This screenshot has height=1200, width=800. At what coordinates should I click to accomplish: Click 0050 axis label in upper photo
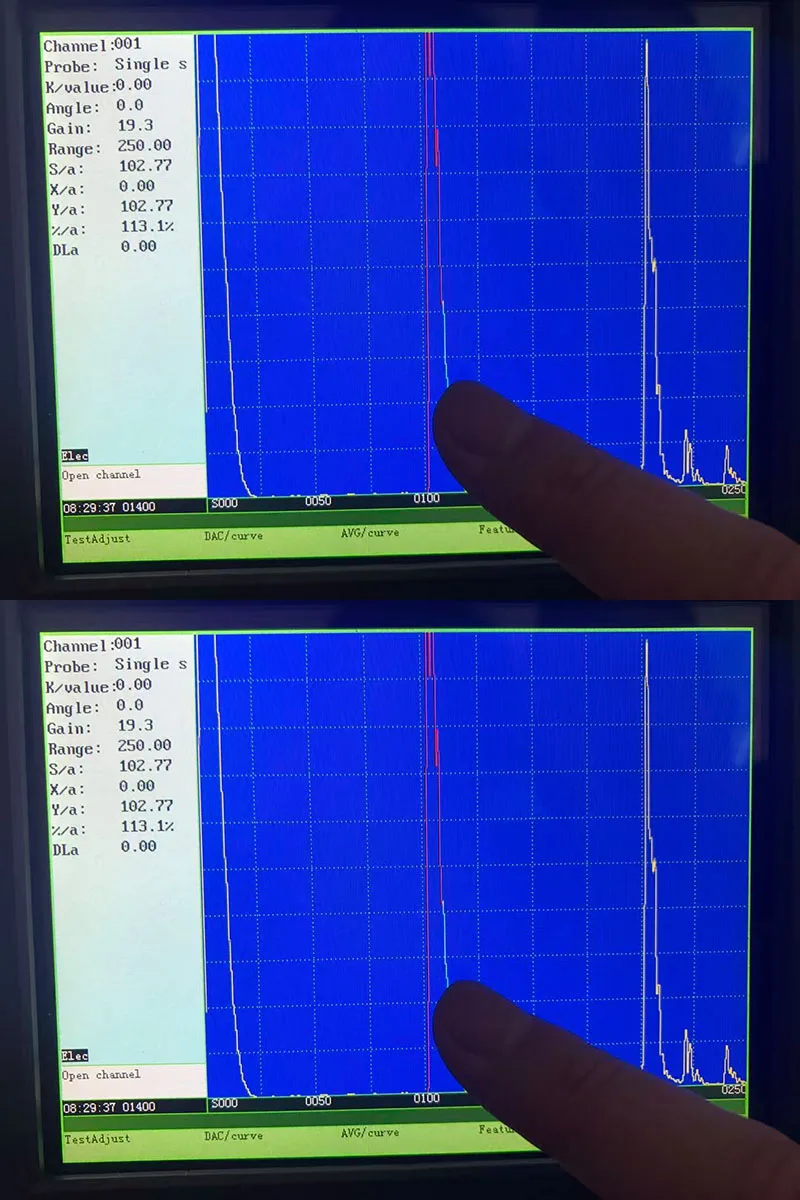click(318, 501)
